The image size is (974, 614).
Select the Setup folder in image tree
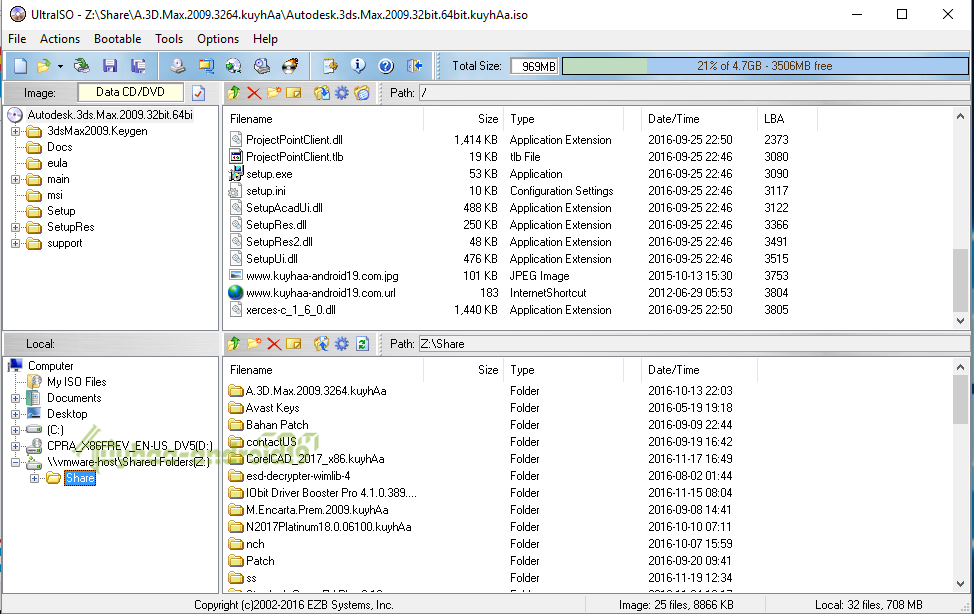point(61,211)
